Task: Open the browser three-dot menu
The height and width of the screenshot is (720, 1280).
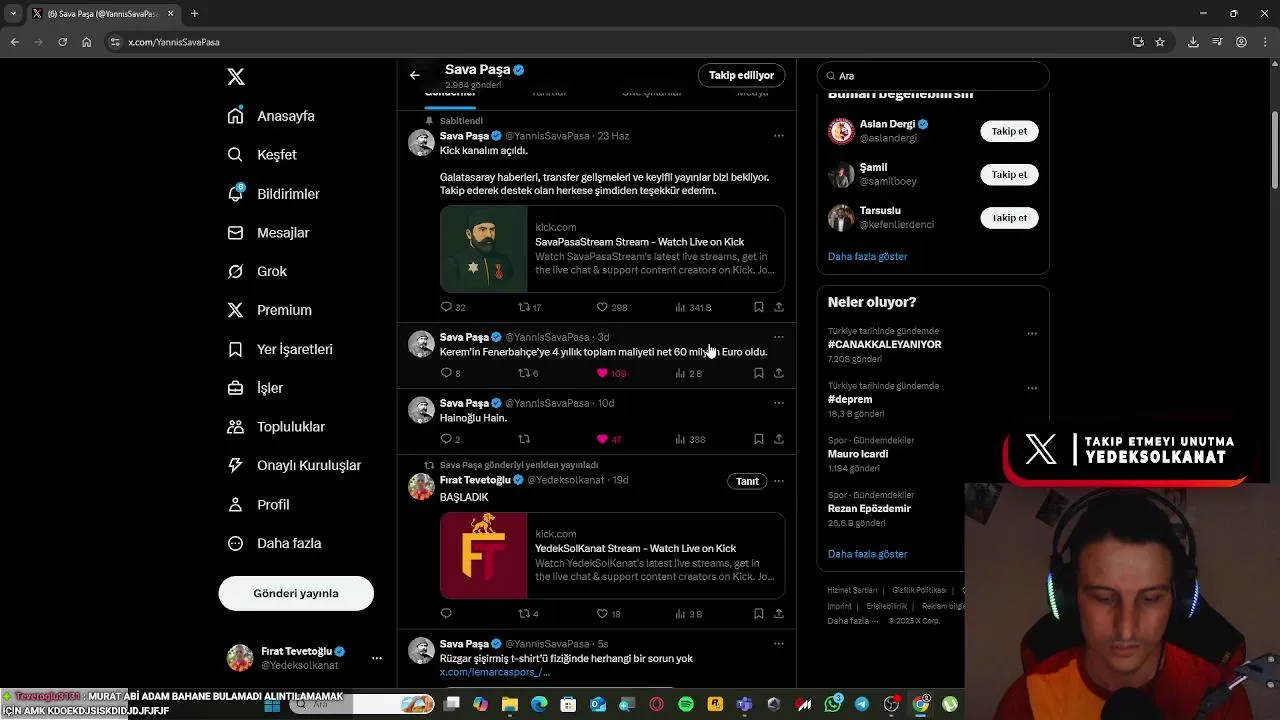Action: click(1266, 42)
